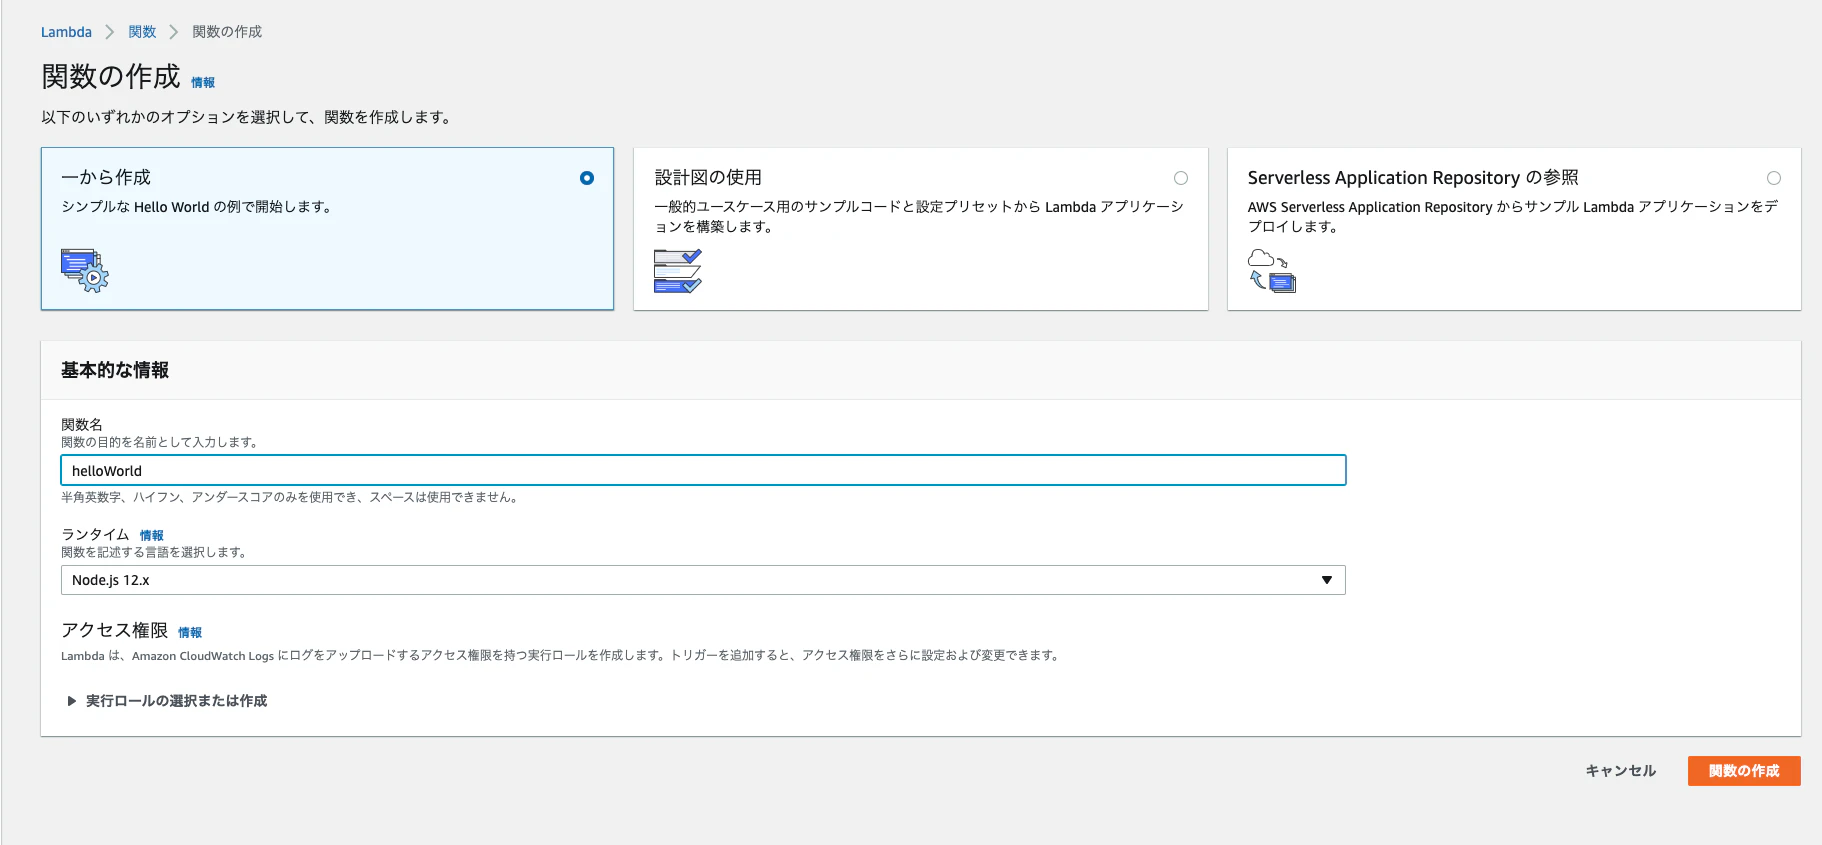Click description 関数を記述する言語を選択します
The height and width of the screenshot is (845, 1822).
pos(153,552)
